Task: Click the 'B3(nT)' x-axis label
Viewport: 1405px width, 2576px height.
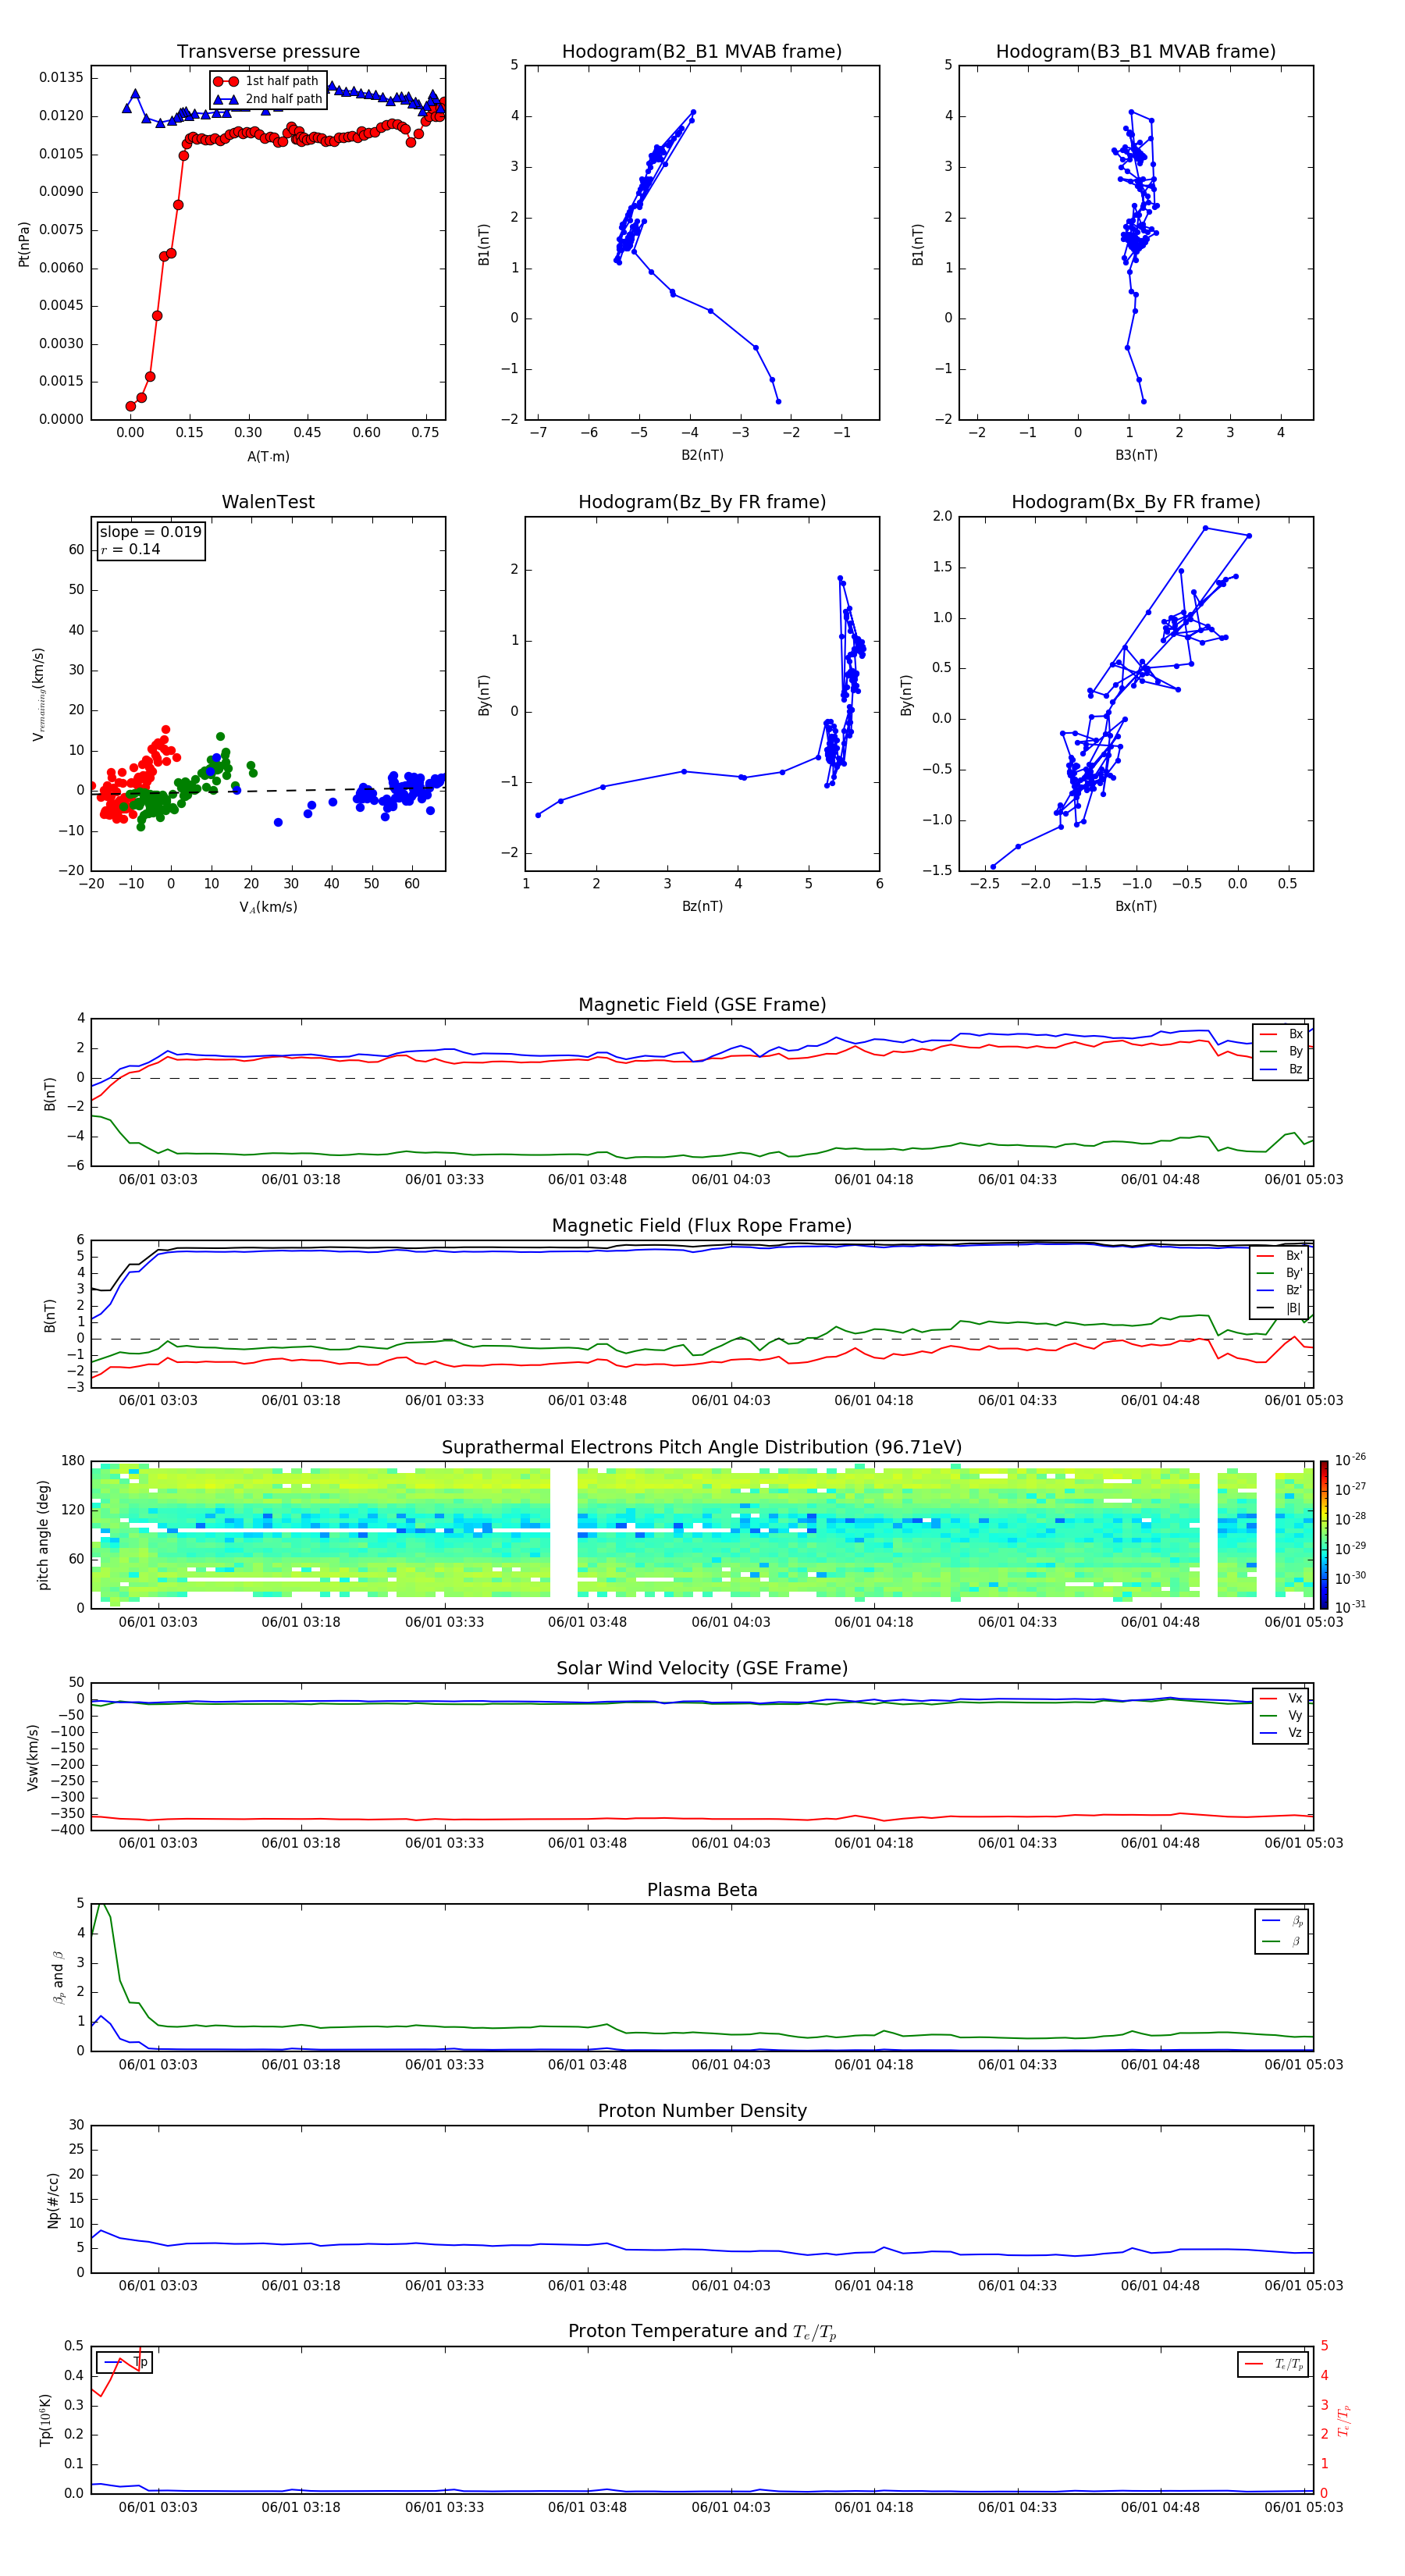Action: (1136, 455)
